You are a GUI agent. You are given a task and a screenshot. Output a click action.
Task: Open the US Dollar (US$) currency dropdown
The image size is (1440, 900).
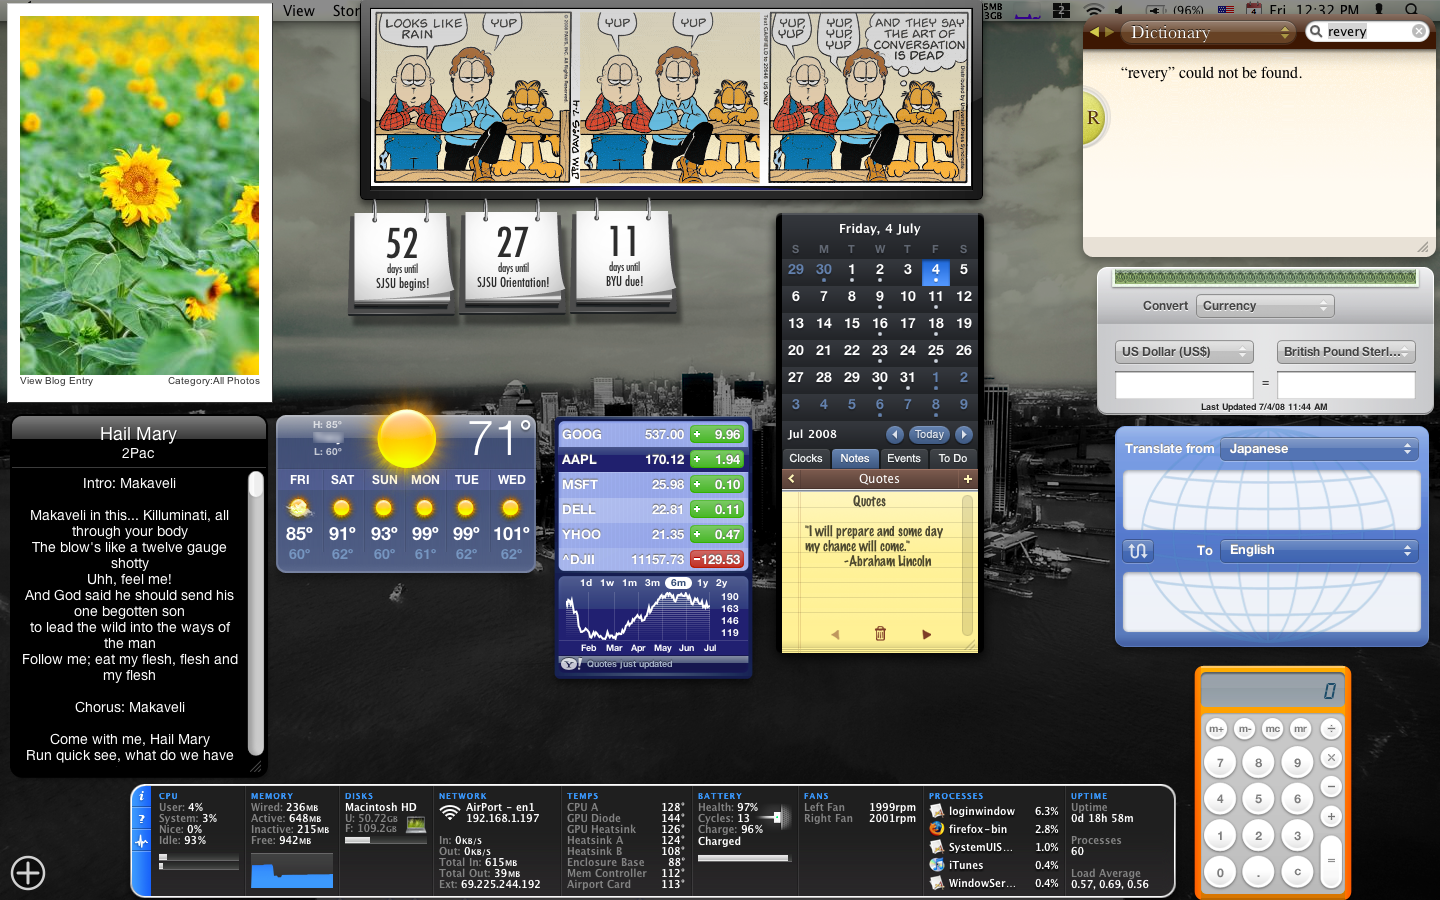point(1184,352)
